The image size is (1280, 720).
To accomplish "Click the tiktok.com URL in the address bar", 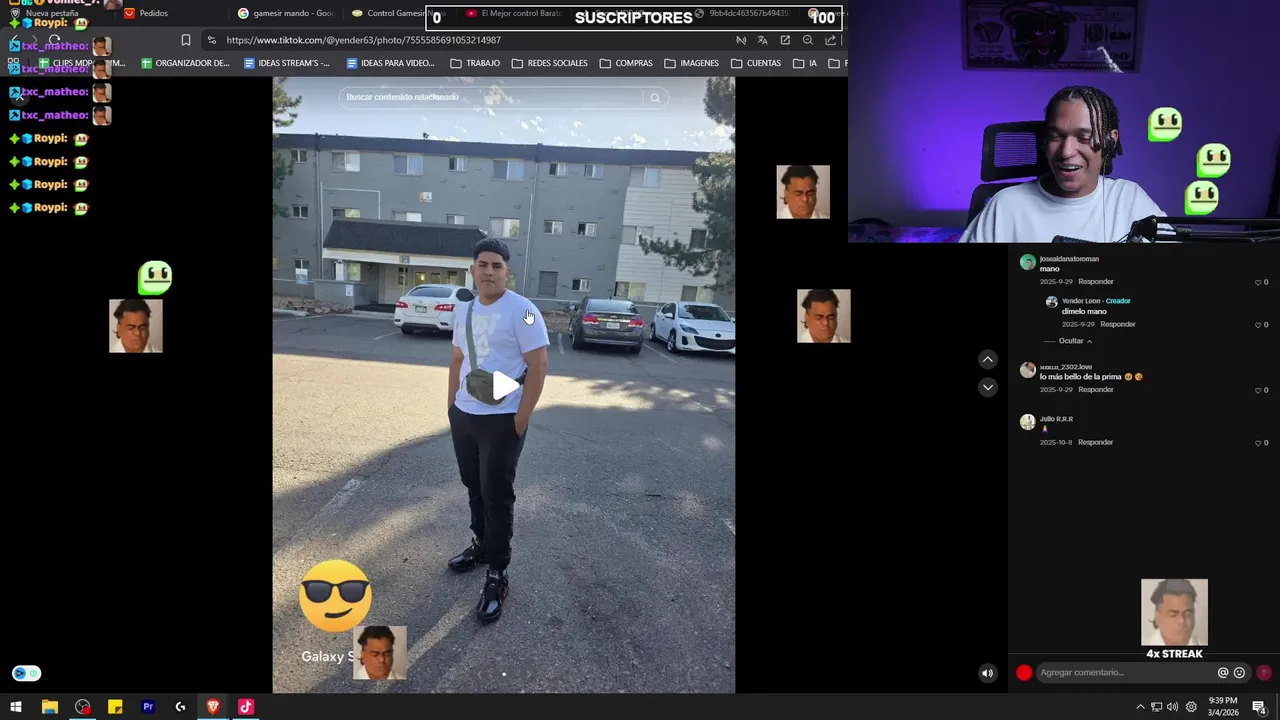I will tap(363, 40).
